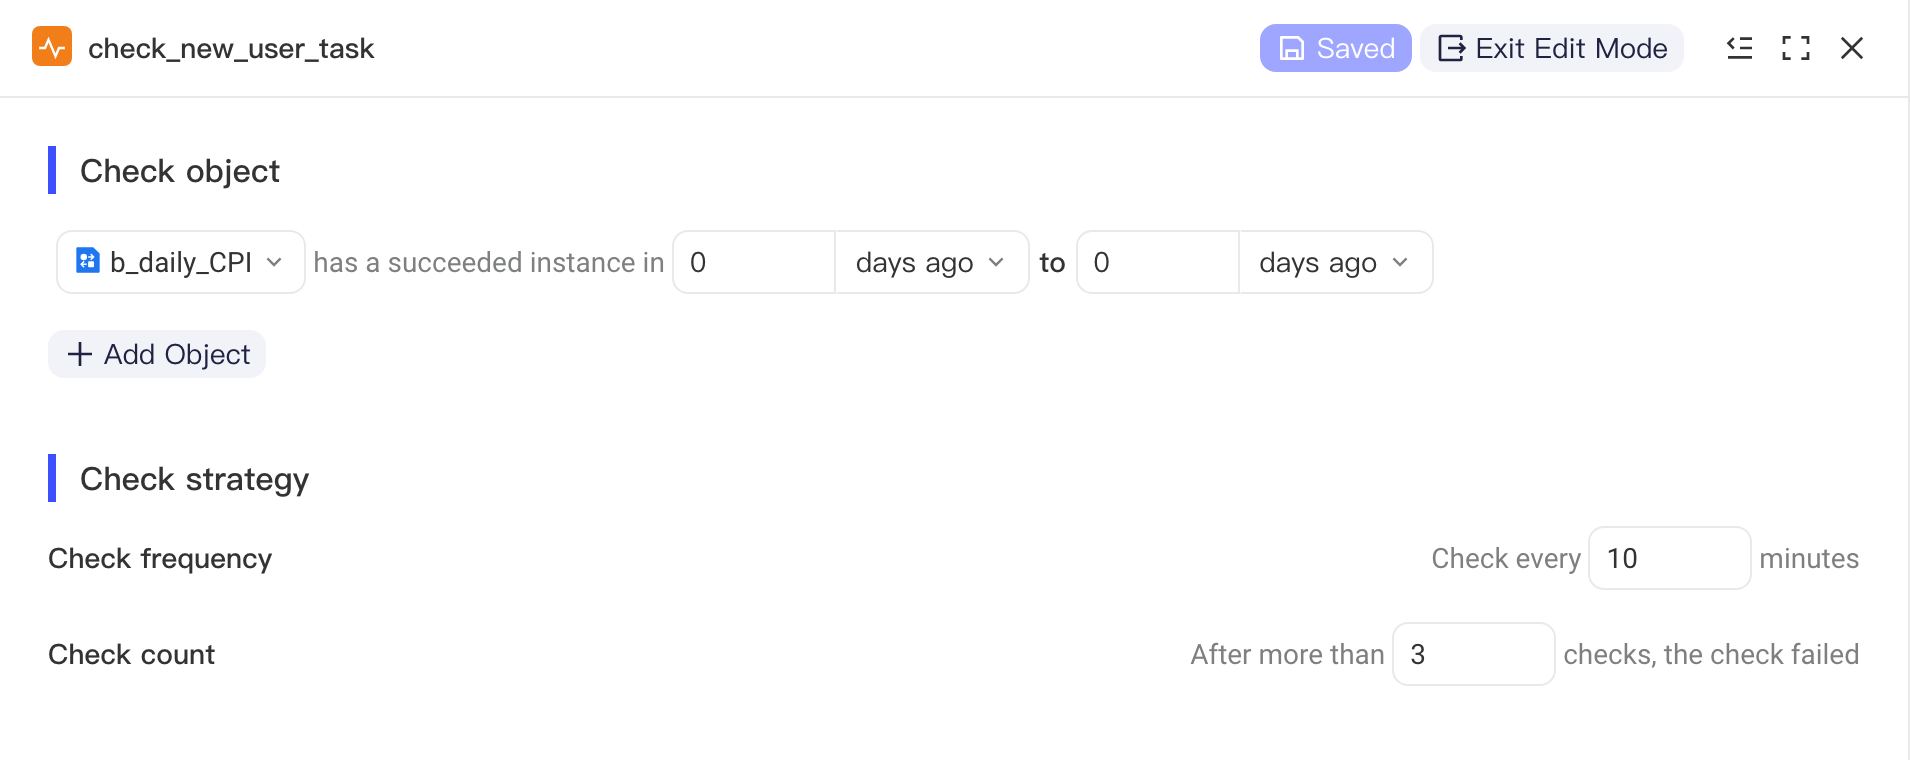This screenshot has width=1910, height=760.
Task: Click 'has a succeeded instance in' text
Action: point(489,262)
